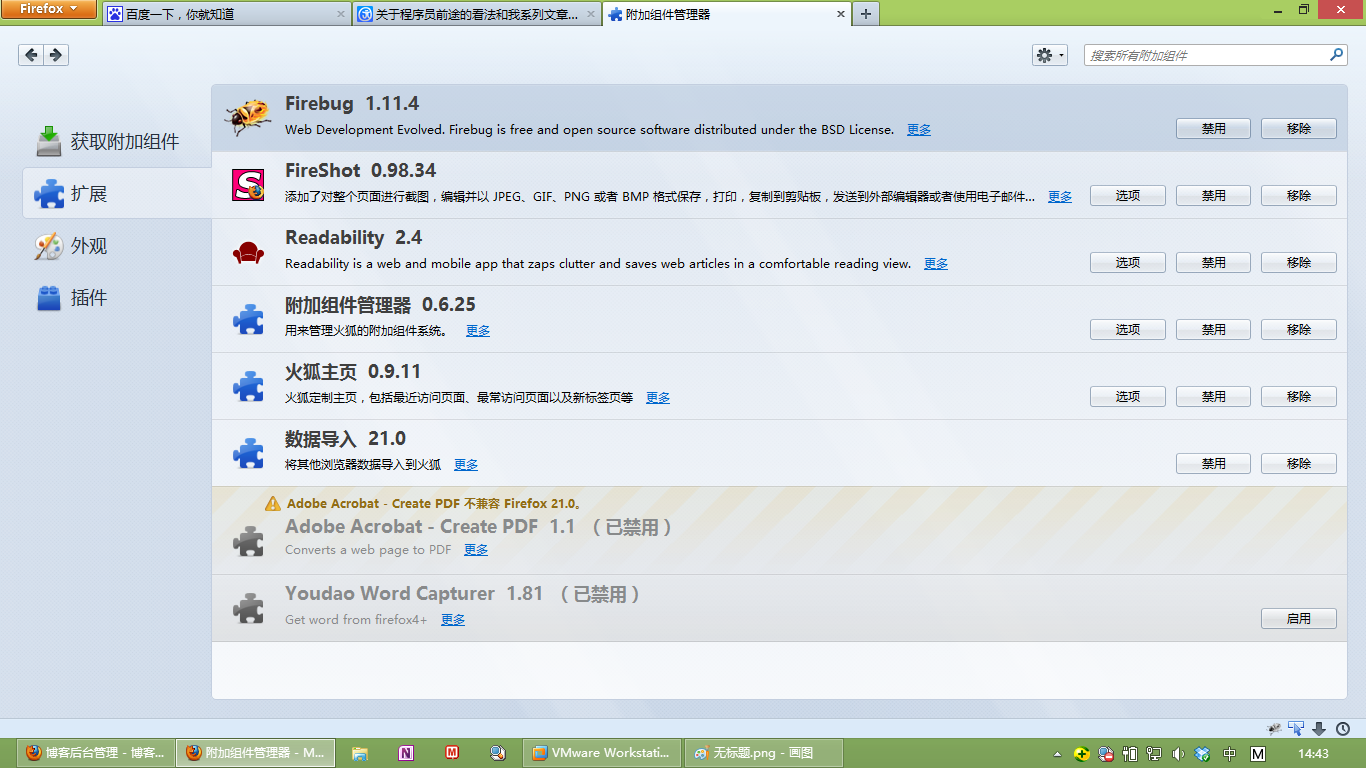Click 更多 link for Youdao Word Capturer
The height and width of the screenshot is (768, 1366).
tap(453, 620)
